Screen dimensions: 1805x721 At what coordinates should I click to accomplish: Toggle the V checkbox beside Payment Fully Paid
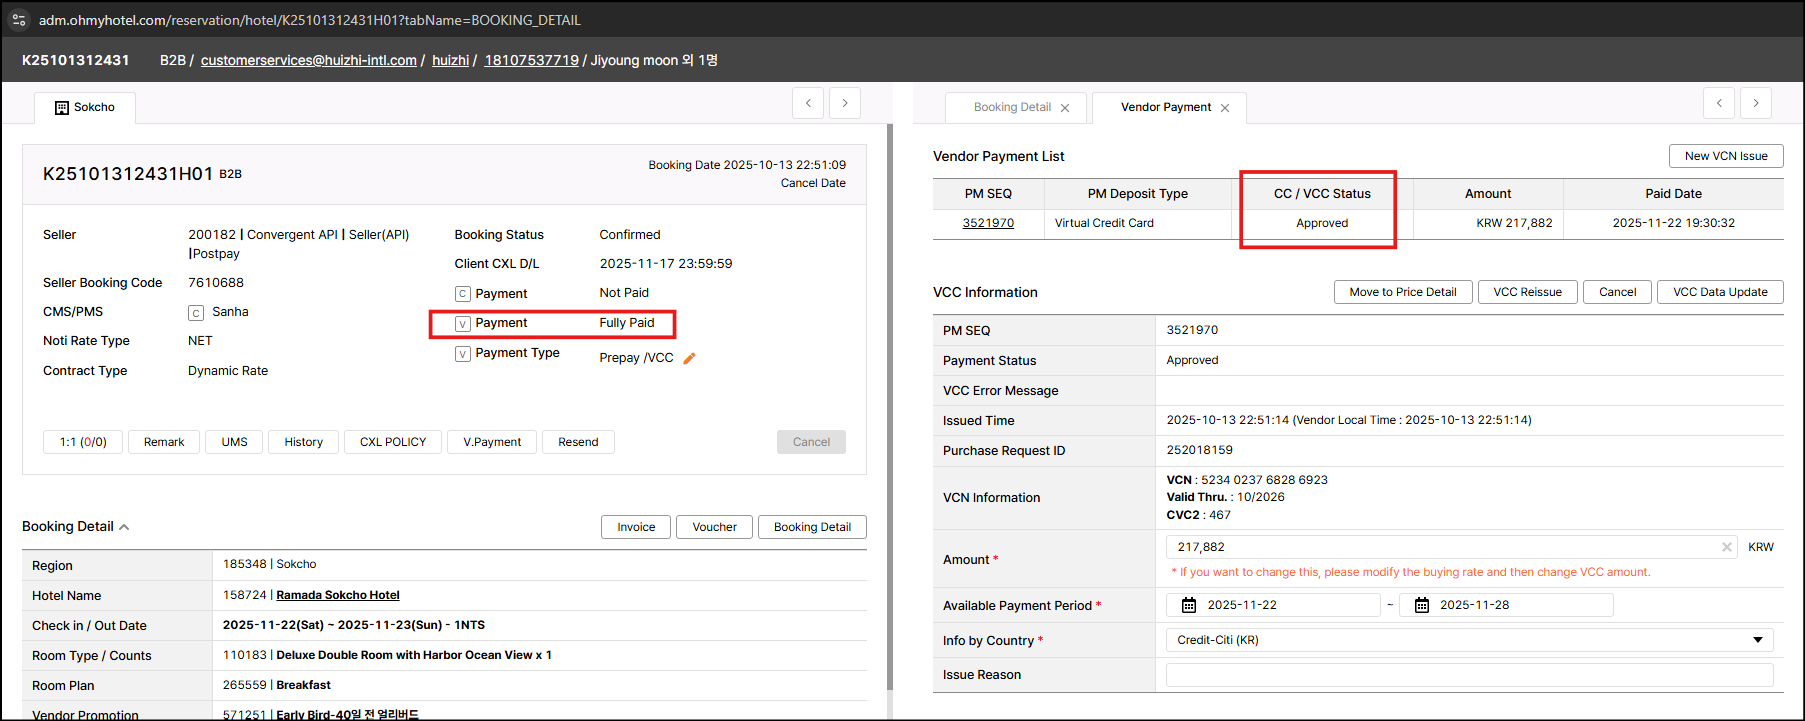pos(462,324)
